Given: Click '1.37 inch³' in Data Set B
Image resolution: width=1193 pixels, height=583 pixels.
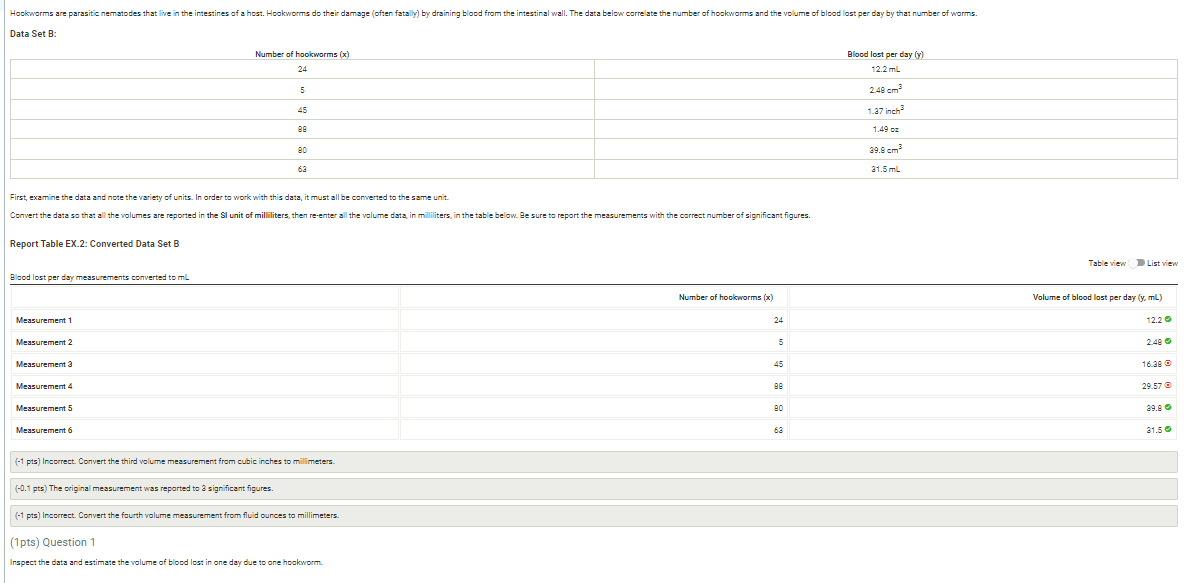Looking at the screenshot, I should pyautogui.click(x=886, y=109).
